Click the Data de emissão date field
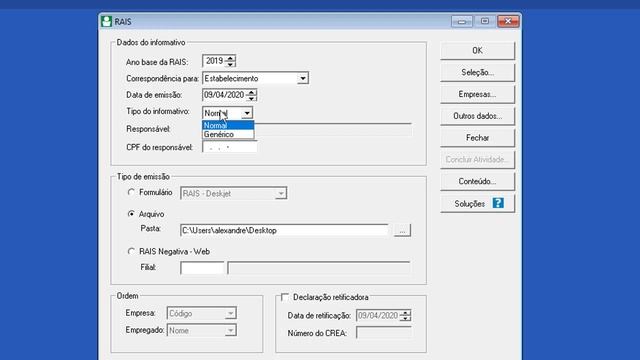This screenshot has width=640, height=360. [x=224, y=95]
